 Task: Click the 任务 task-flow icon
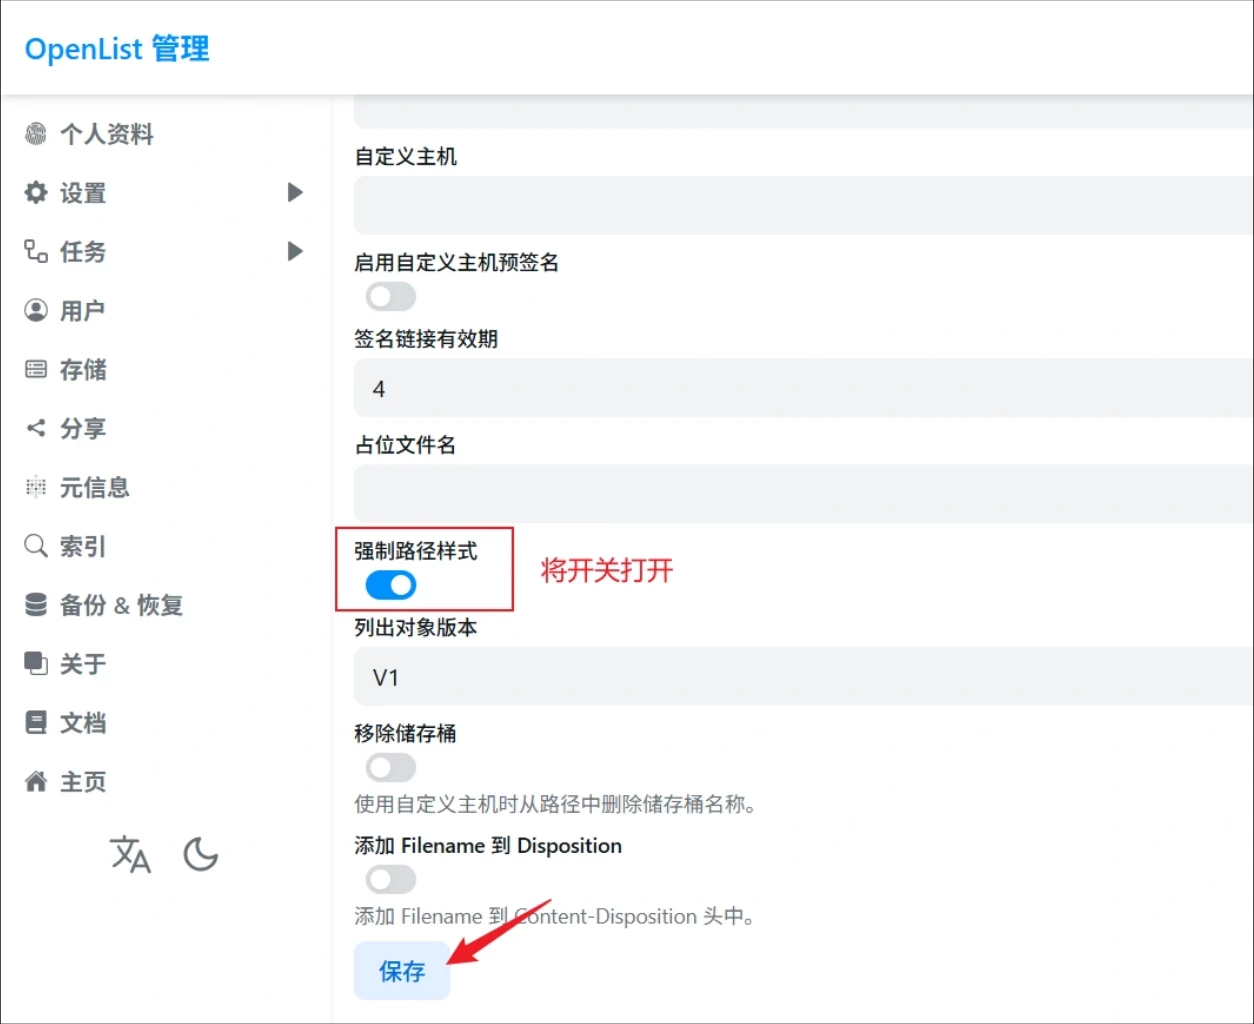(x=36, y=251)
